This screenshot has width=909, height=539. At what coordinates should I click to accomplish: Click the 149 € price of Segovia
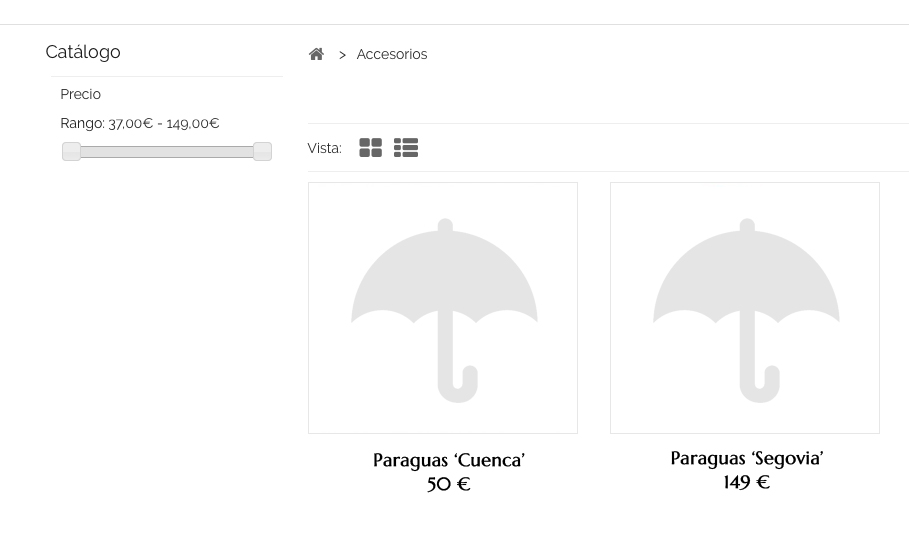(746, 482)
